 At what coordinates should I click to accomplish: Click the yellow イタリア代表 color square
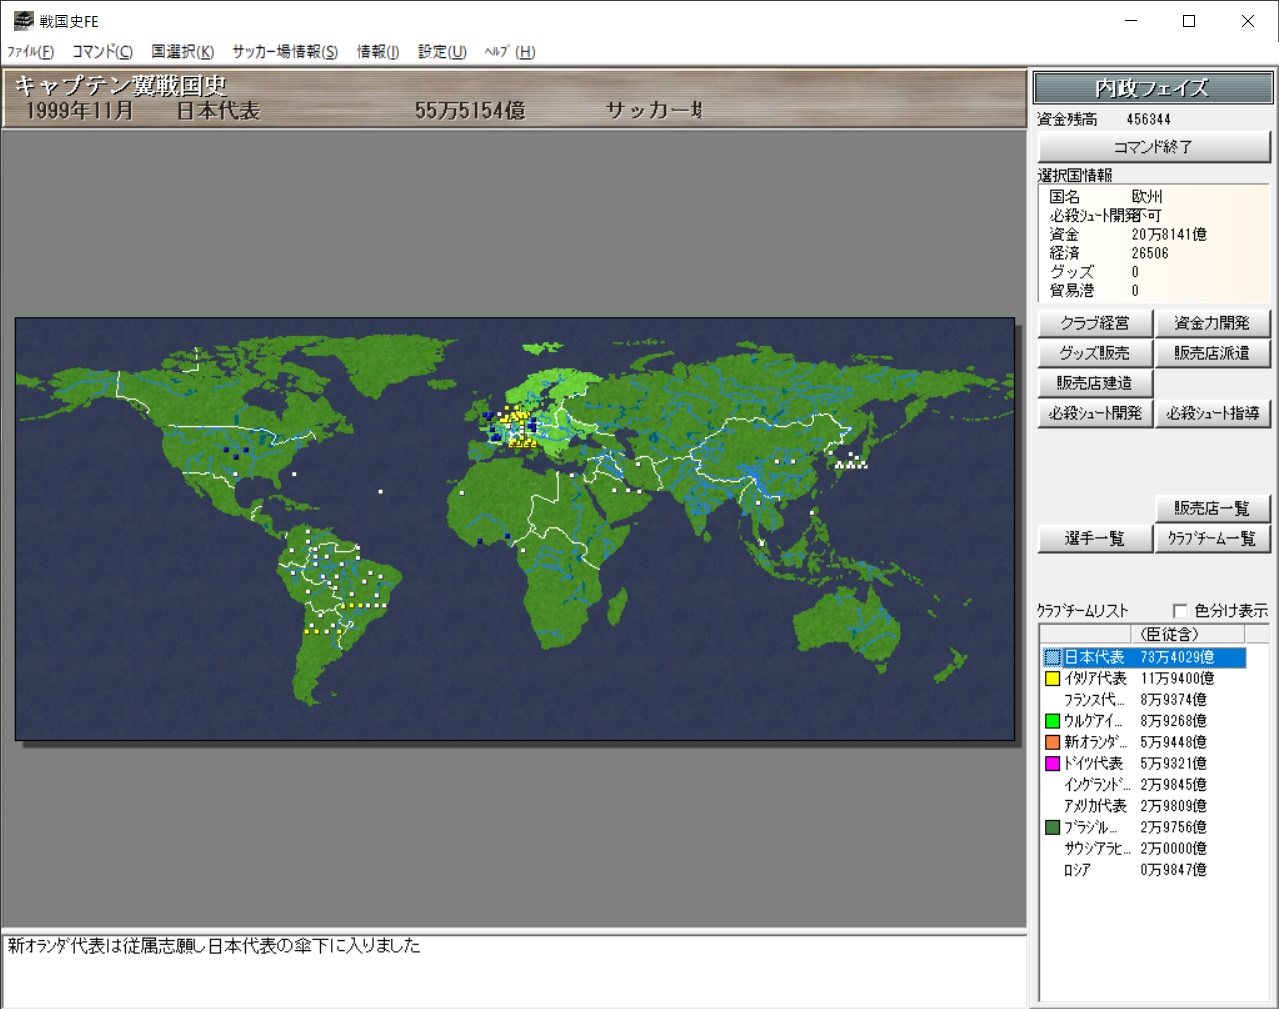coord(1052,679)
